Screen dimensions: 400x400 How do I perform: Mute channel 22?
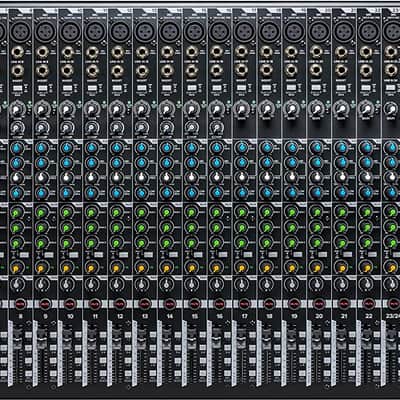click(x=368, y=304)
